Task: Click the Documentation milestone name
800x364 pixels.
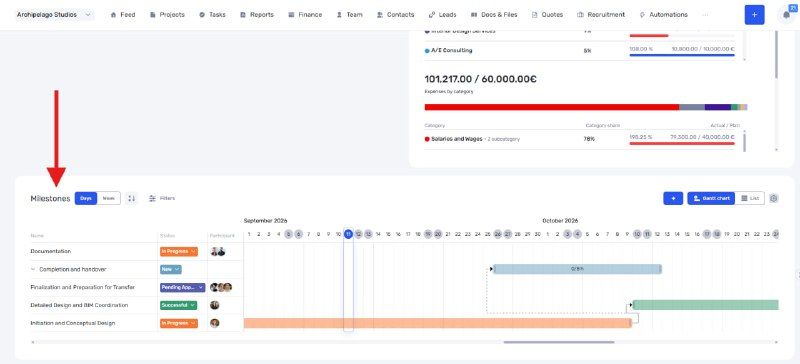Action: coord(51,252)
